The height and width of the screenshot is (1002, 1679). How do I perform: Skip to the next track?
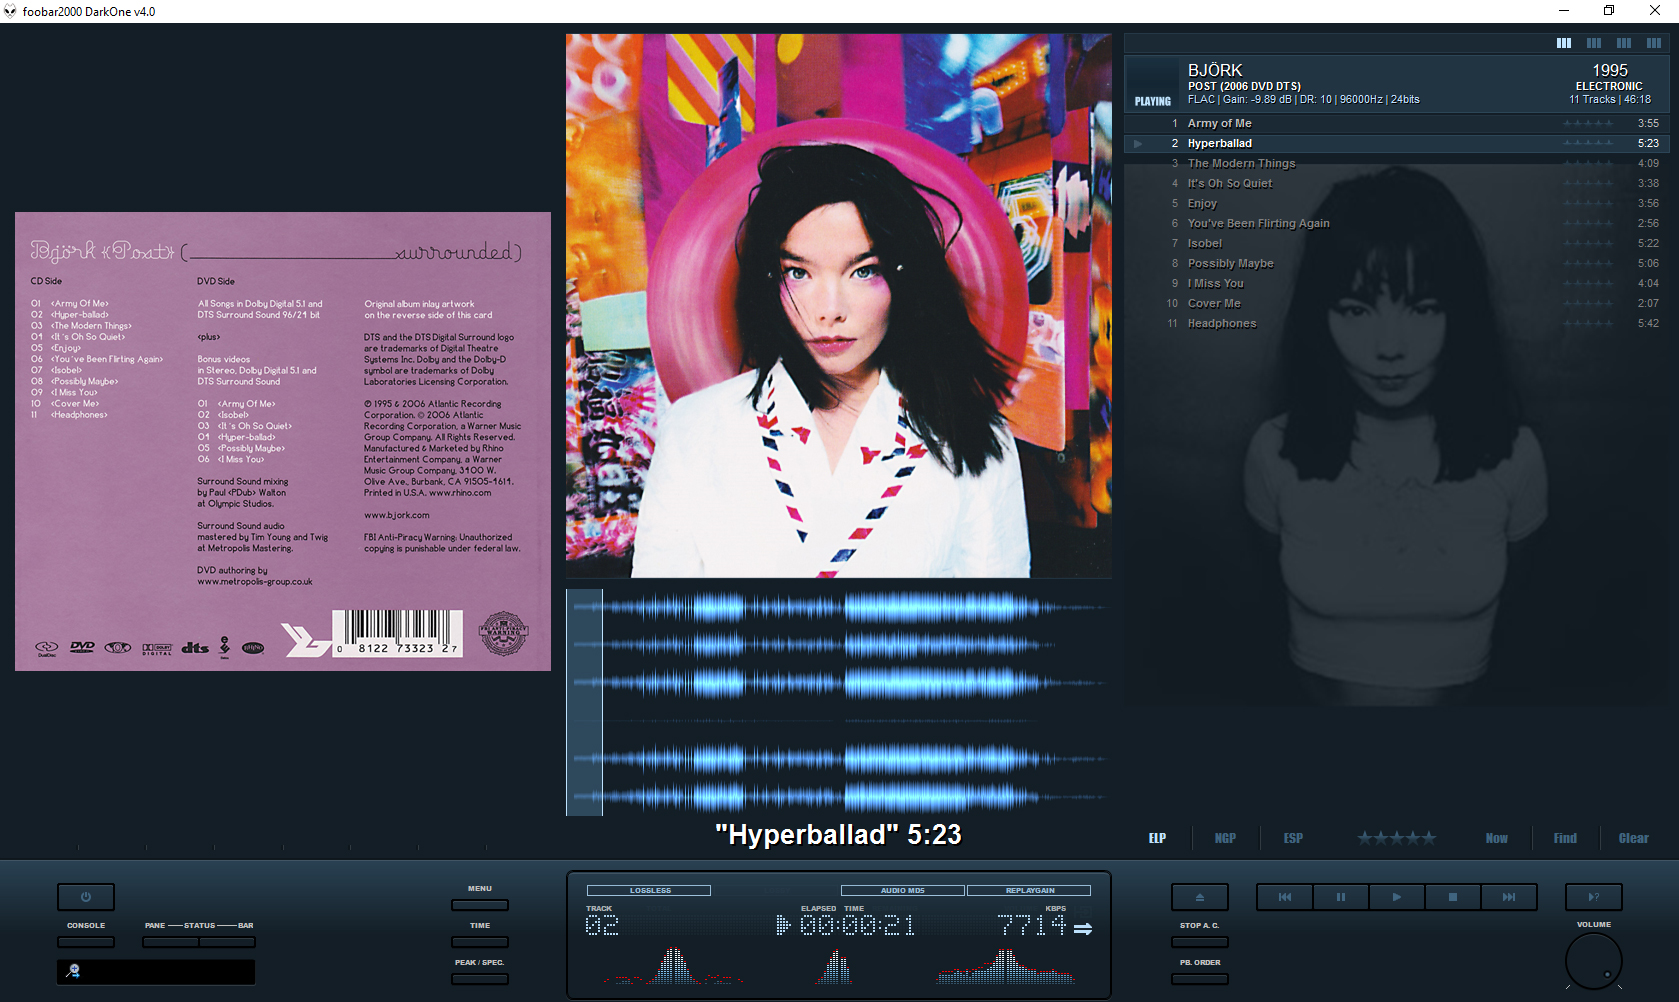[1509, 897]
